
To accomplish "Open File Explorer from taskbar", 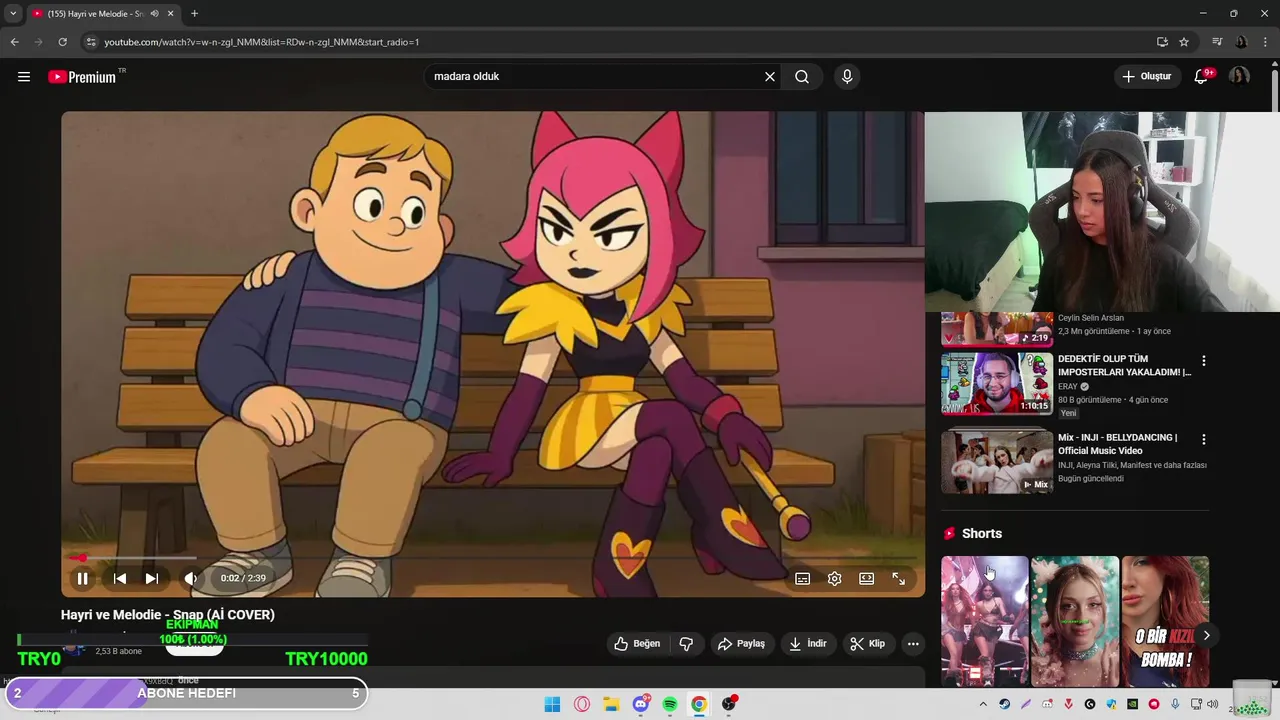I will 611,704.
